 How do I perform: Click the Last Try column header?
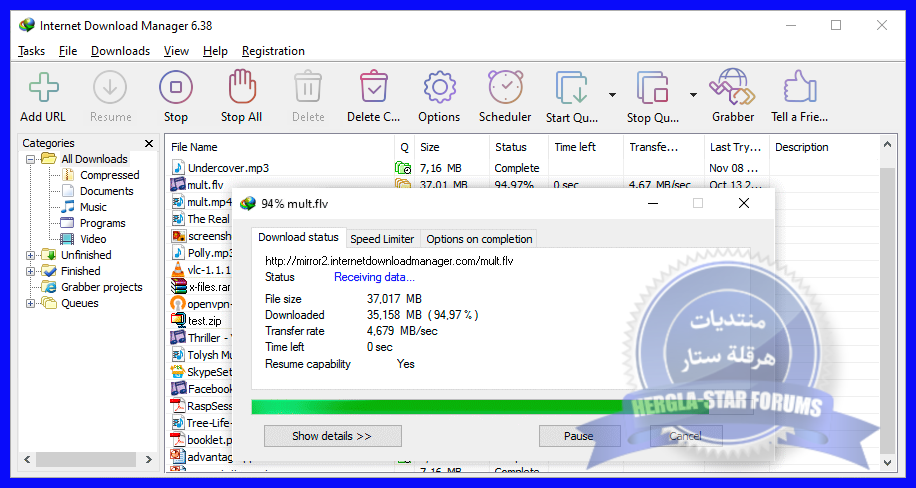coord(736,147)
